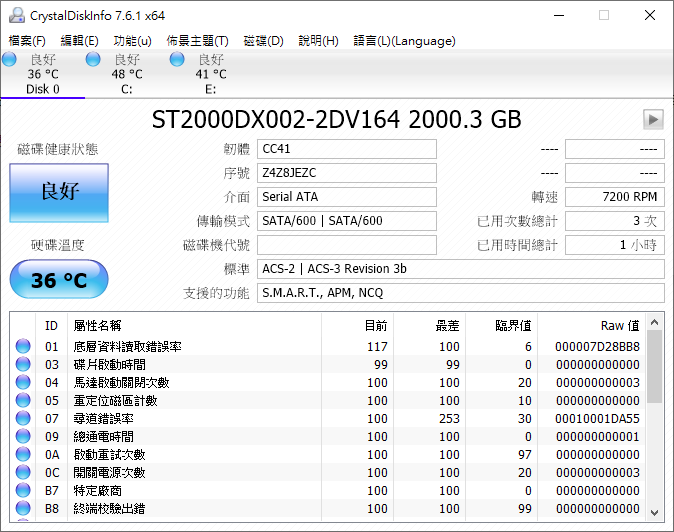Click the transfer mode field SATA/600 | SATA/600
The image size is (674, 532).
[347, 221]
